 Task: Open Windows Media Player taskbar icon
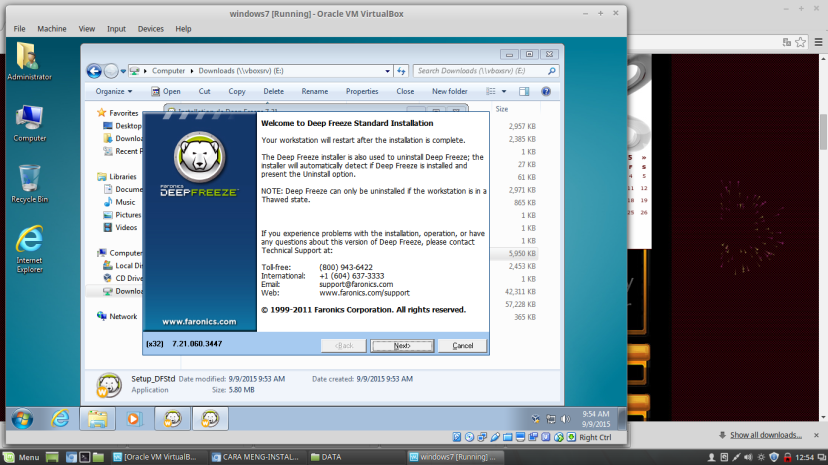134,419
